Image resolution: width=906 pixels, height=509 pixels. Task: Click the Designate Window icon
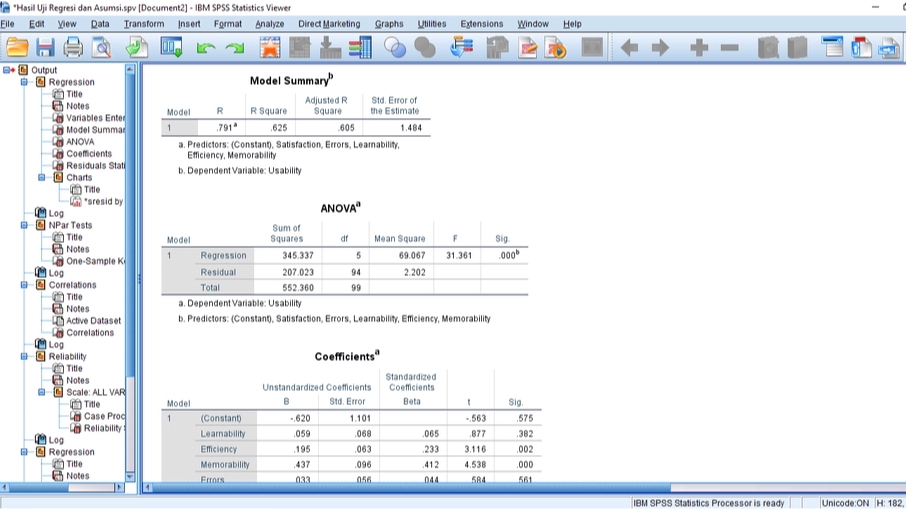pos(592,47)
